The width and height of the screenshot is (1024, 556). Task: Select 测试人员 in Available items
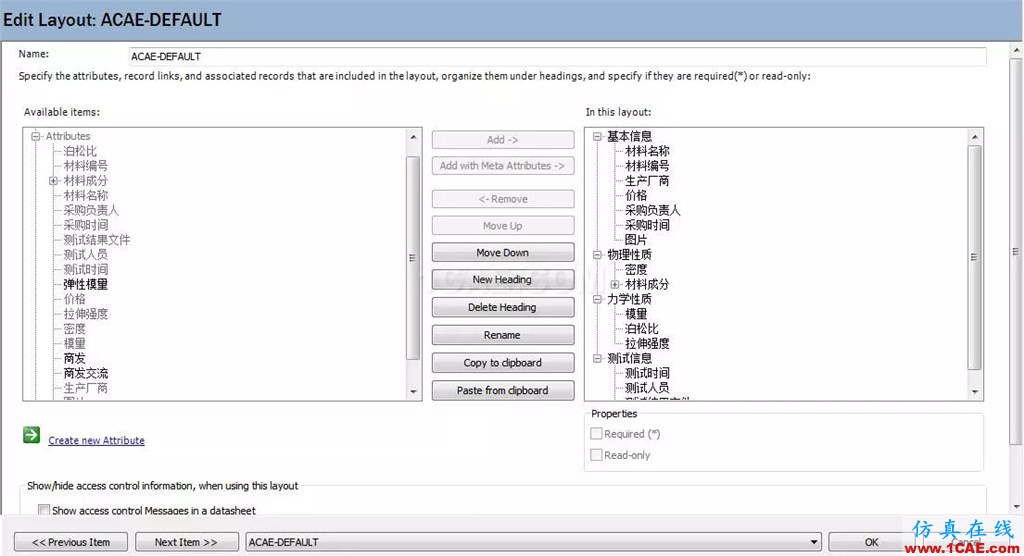click(86, 255)
